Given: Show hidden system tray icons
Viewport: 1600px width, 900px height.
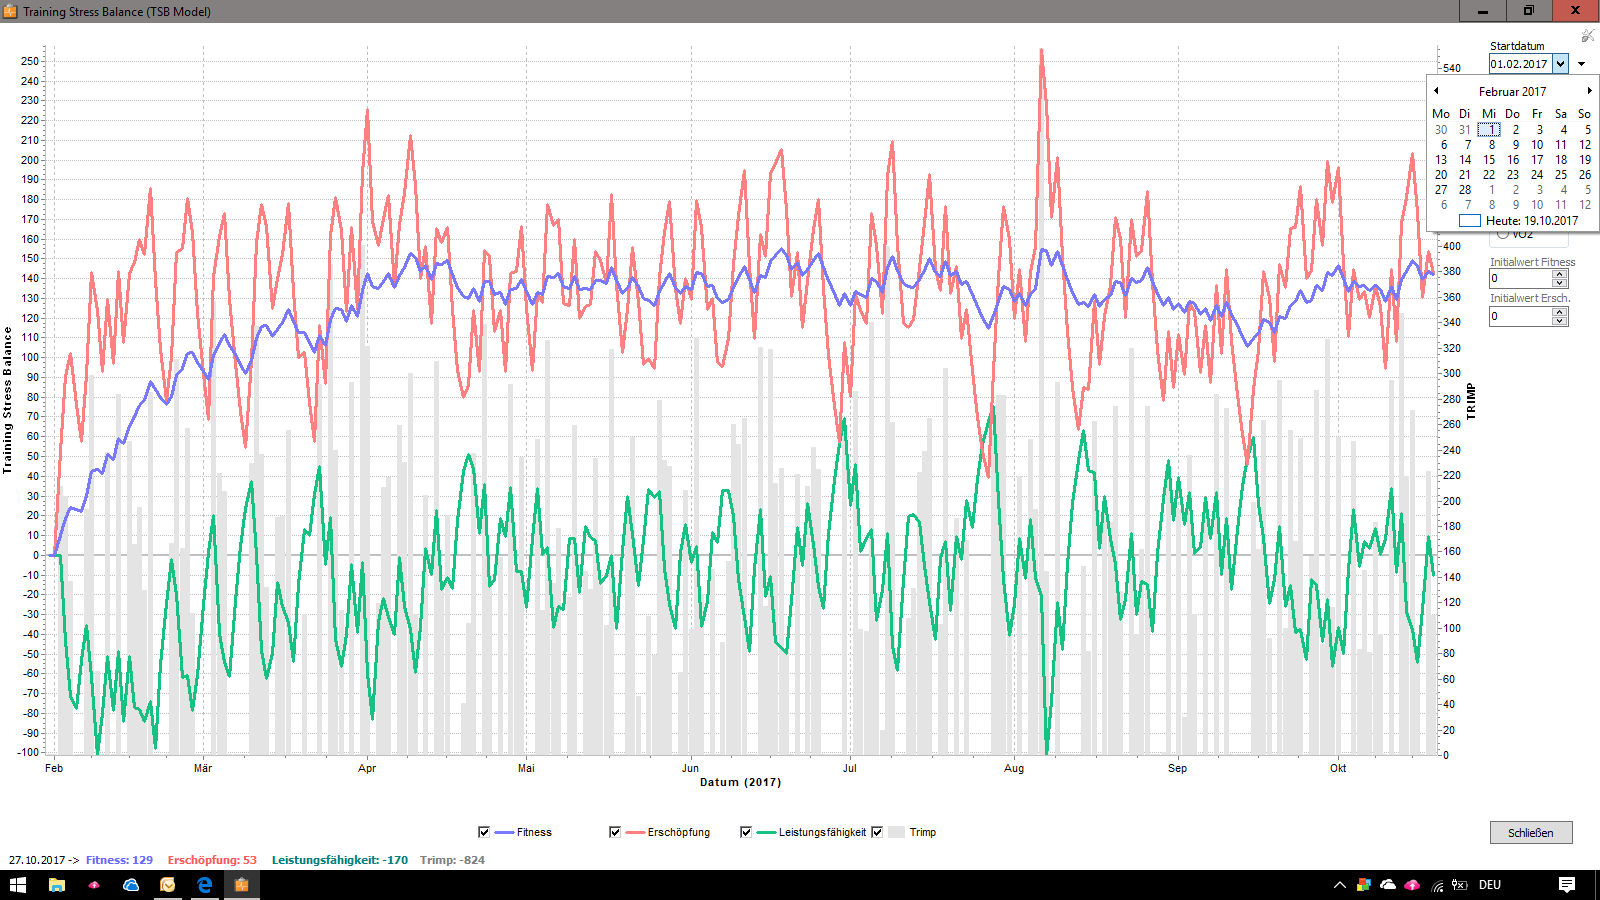Looking at the screenshot, I should tap(1340, 885).
